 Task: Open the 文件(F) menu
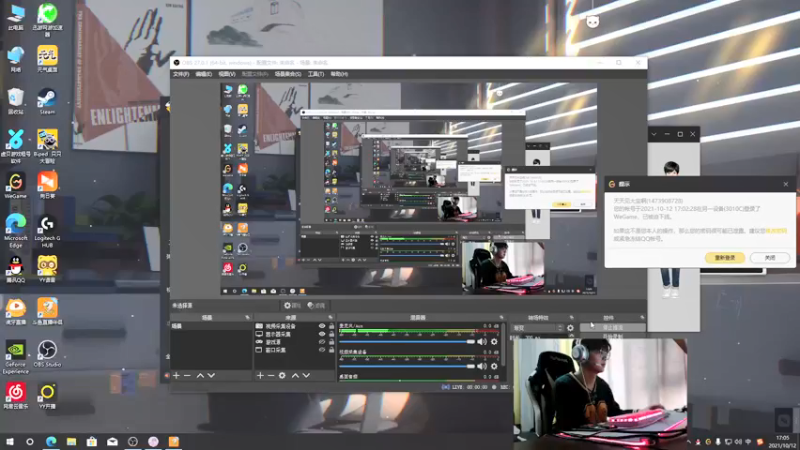pyautogui.click(x=181, y=74)
